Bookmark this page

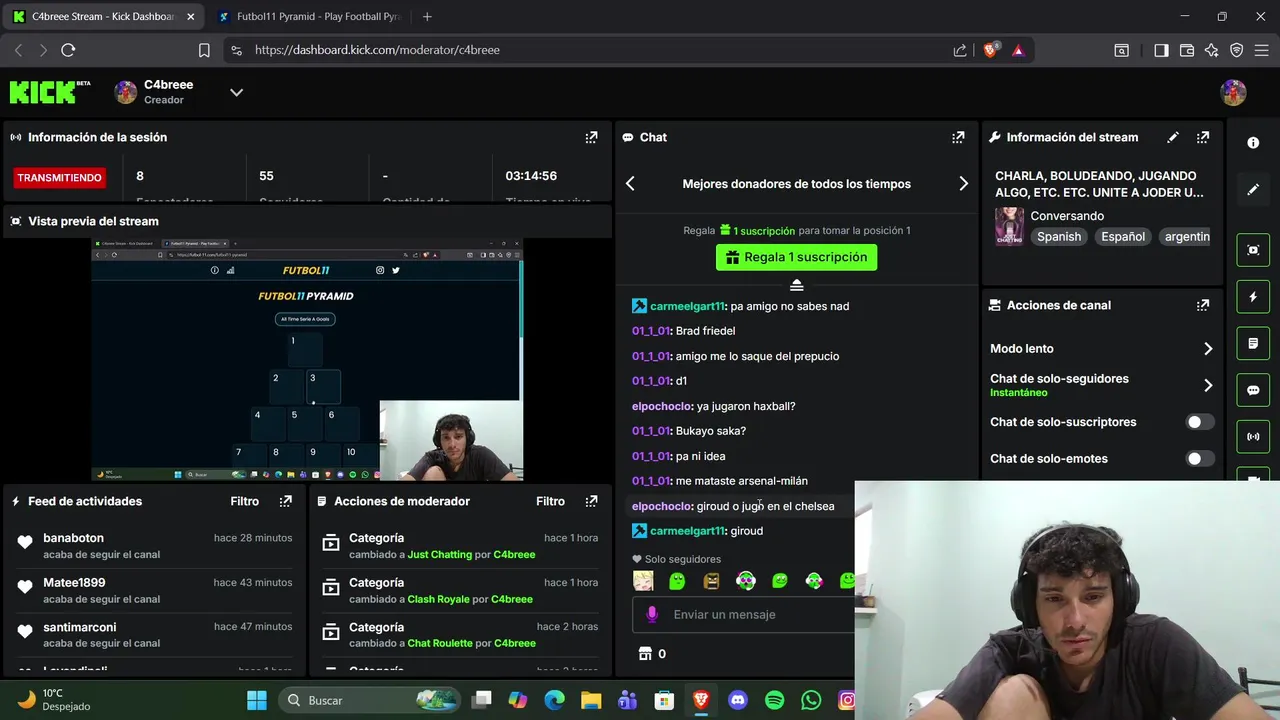coord(204,50)
